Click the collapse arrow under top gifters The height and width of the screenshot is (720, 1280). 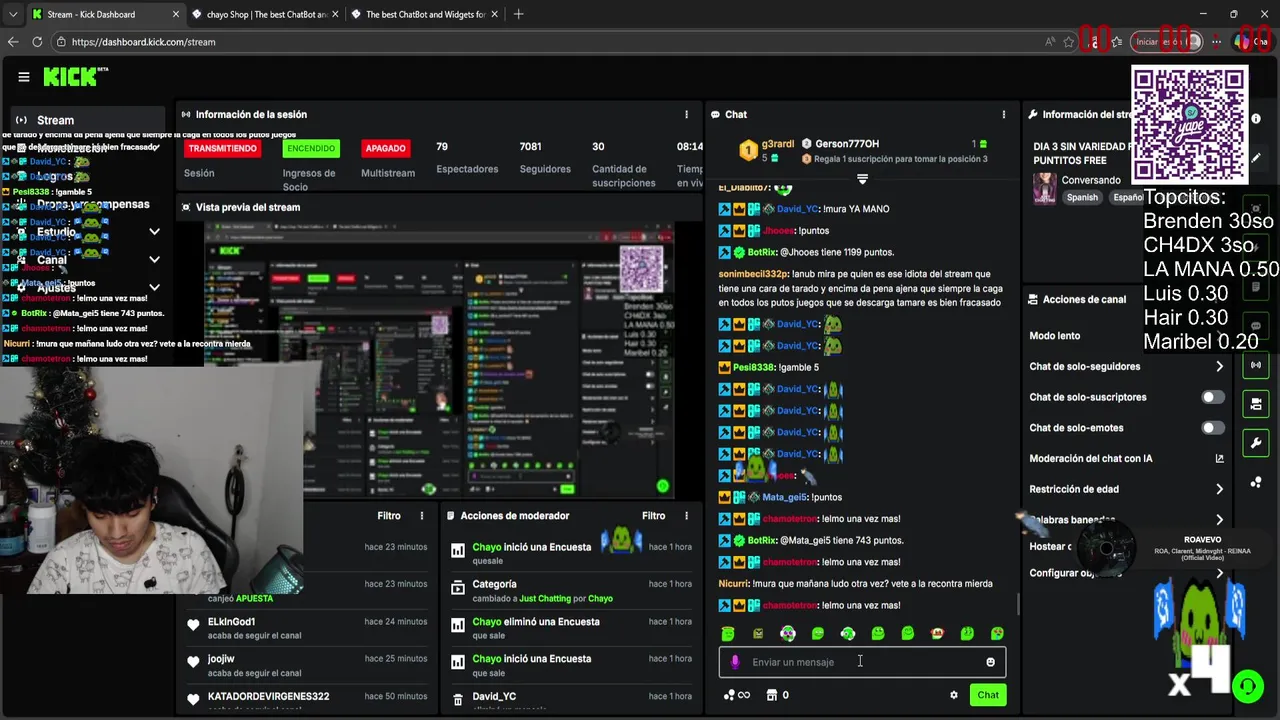(862, 179)
